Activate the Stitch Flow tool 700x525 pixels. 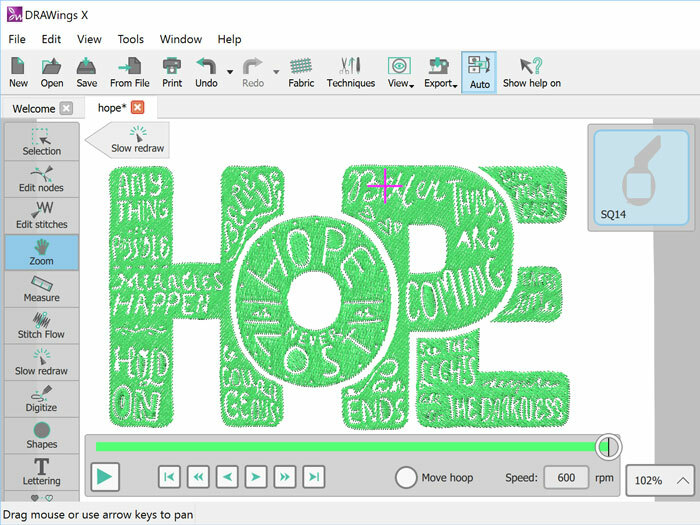(42, 325)
